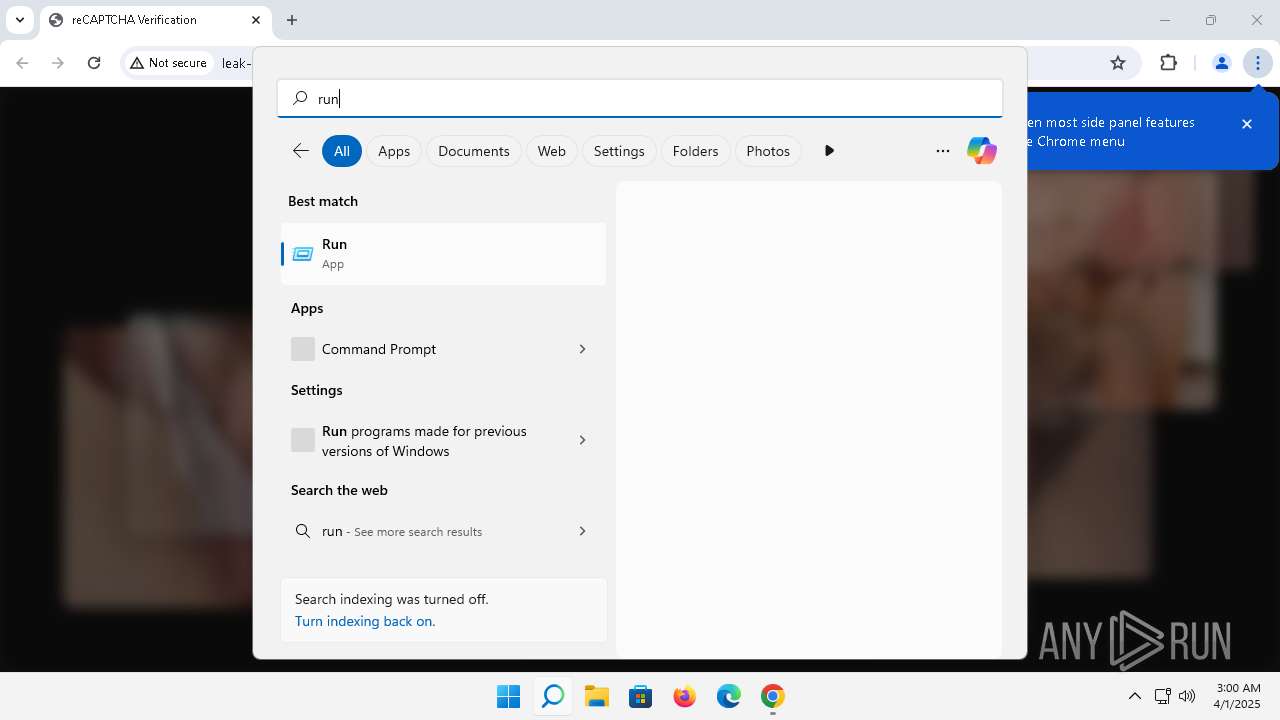Switch to the Photos filter tab
Viewport: 1280px width, 720px height.
pos(768,151)
